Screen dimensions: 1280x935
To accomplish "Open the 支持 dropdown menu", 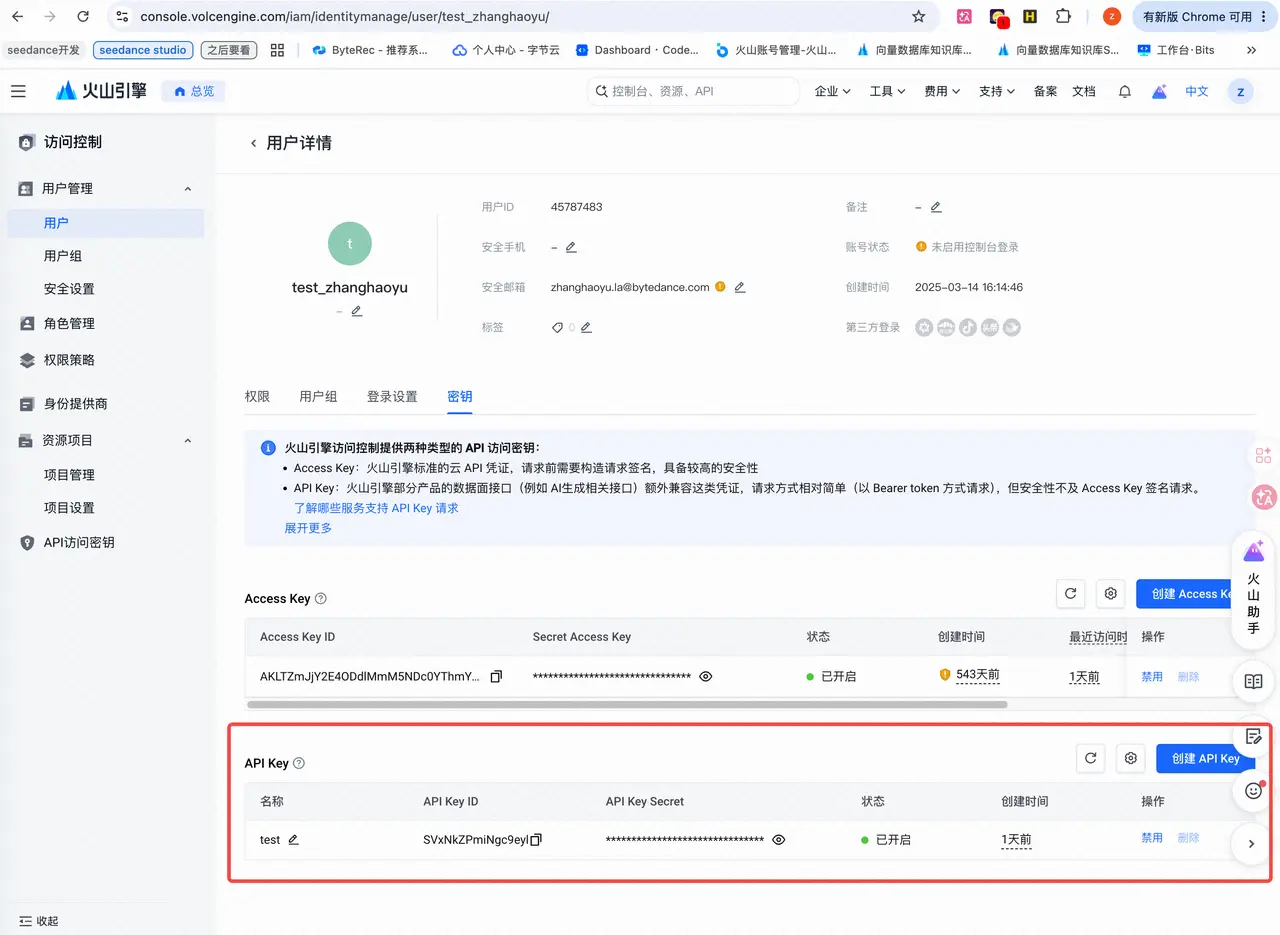I will click(997, 91).
